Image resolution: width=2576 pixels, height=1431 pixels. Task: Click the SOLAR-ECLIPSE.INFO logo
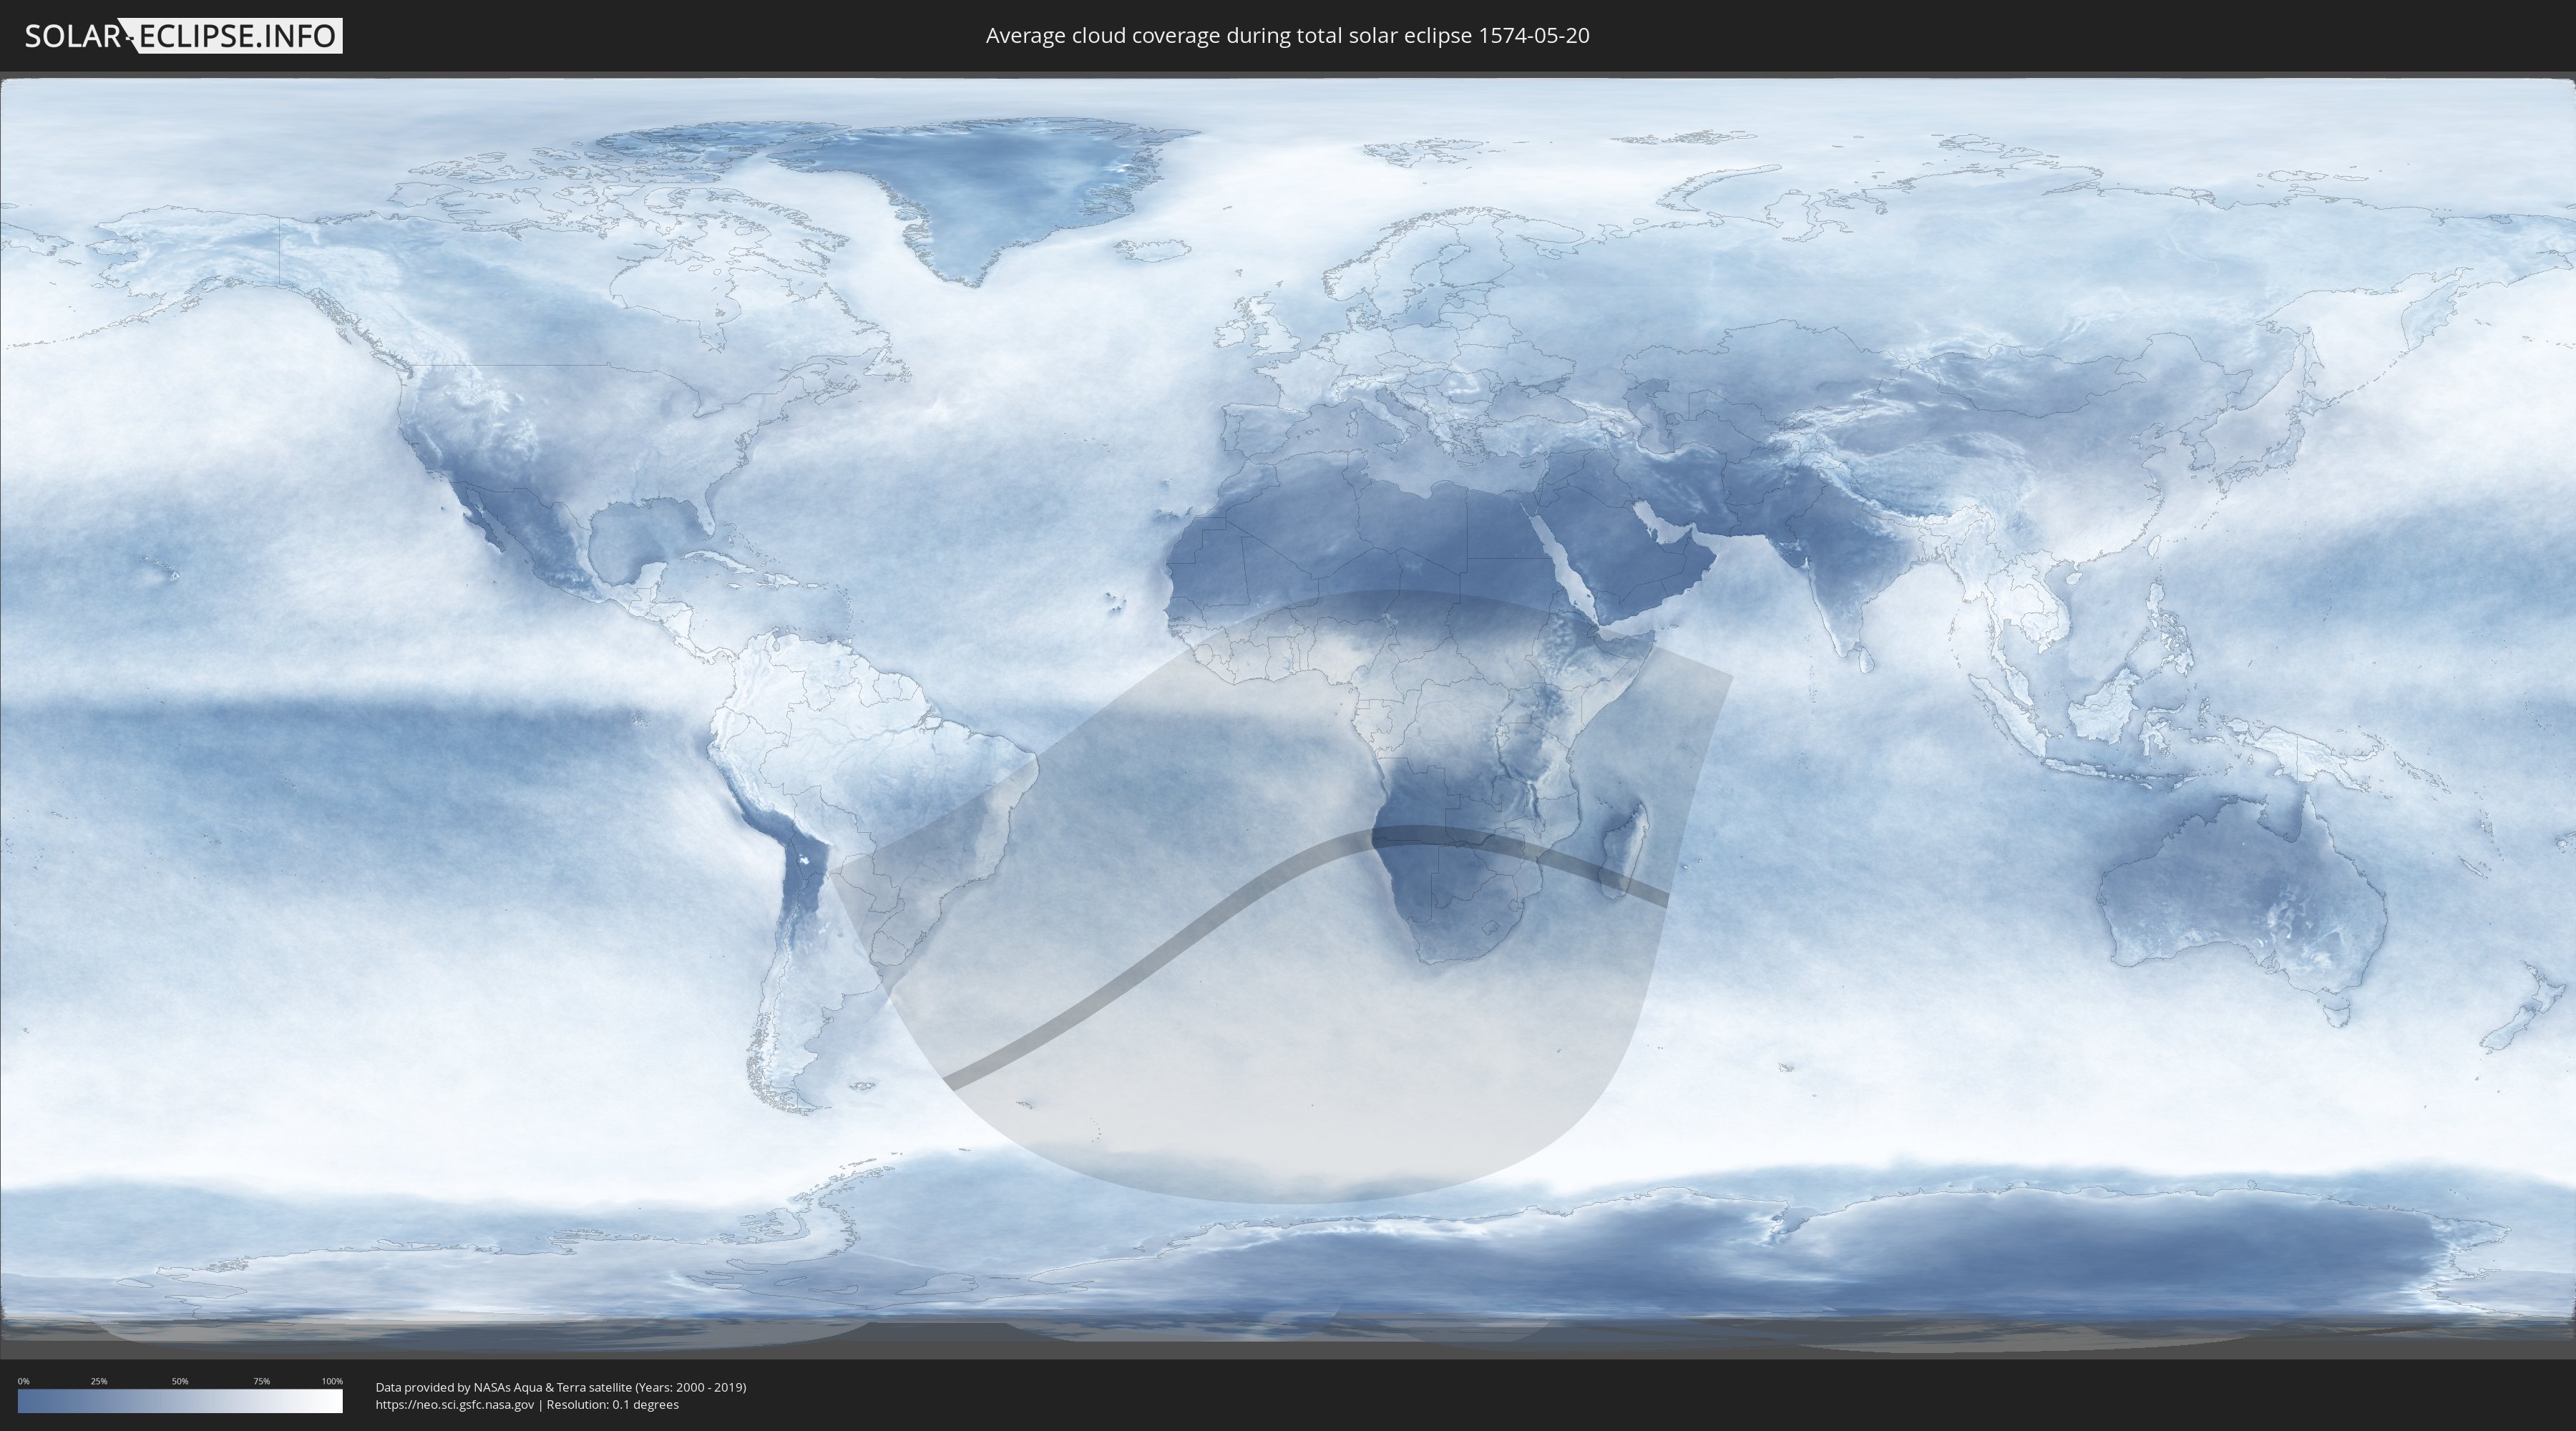(183, 36)
